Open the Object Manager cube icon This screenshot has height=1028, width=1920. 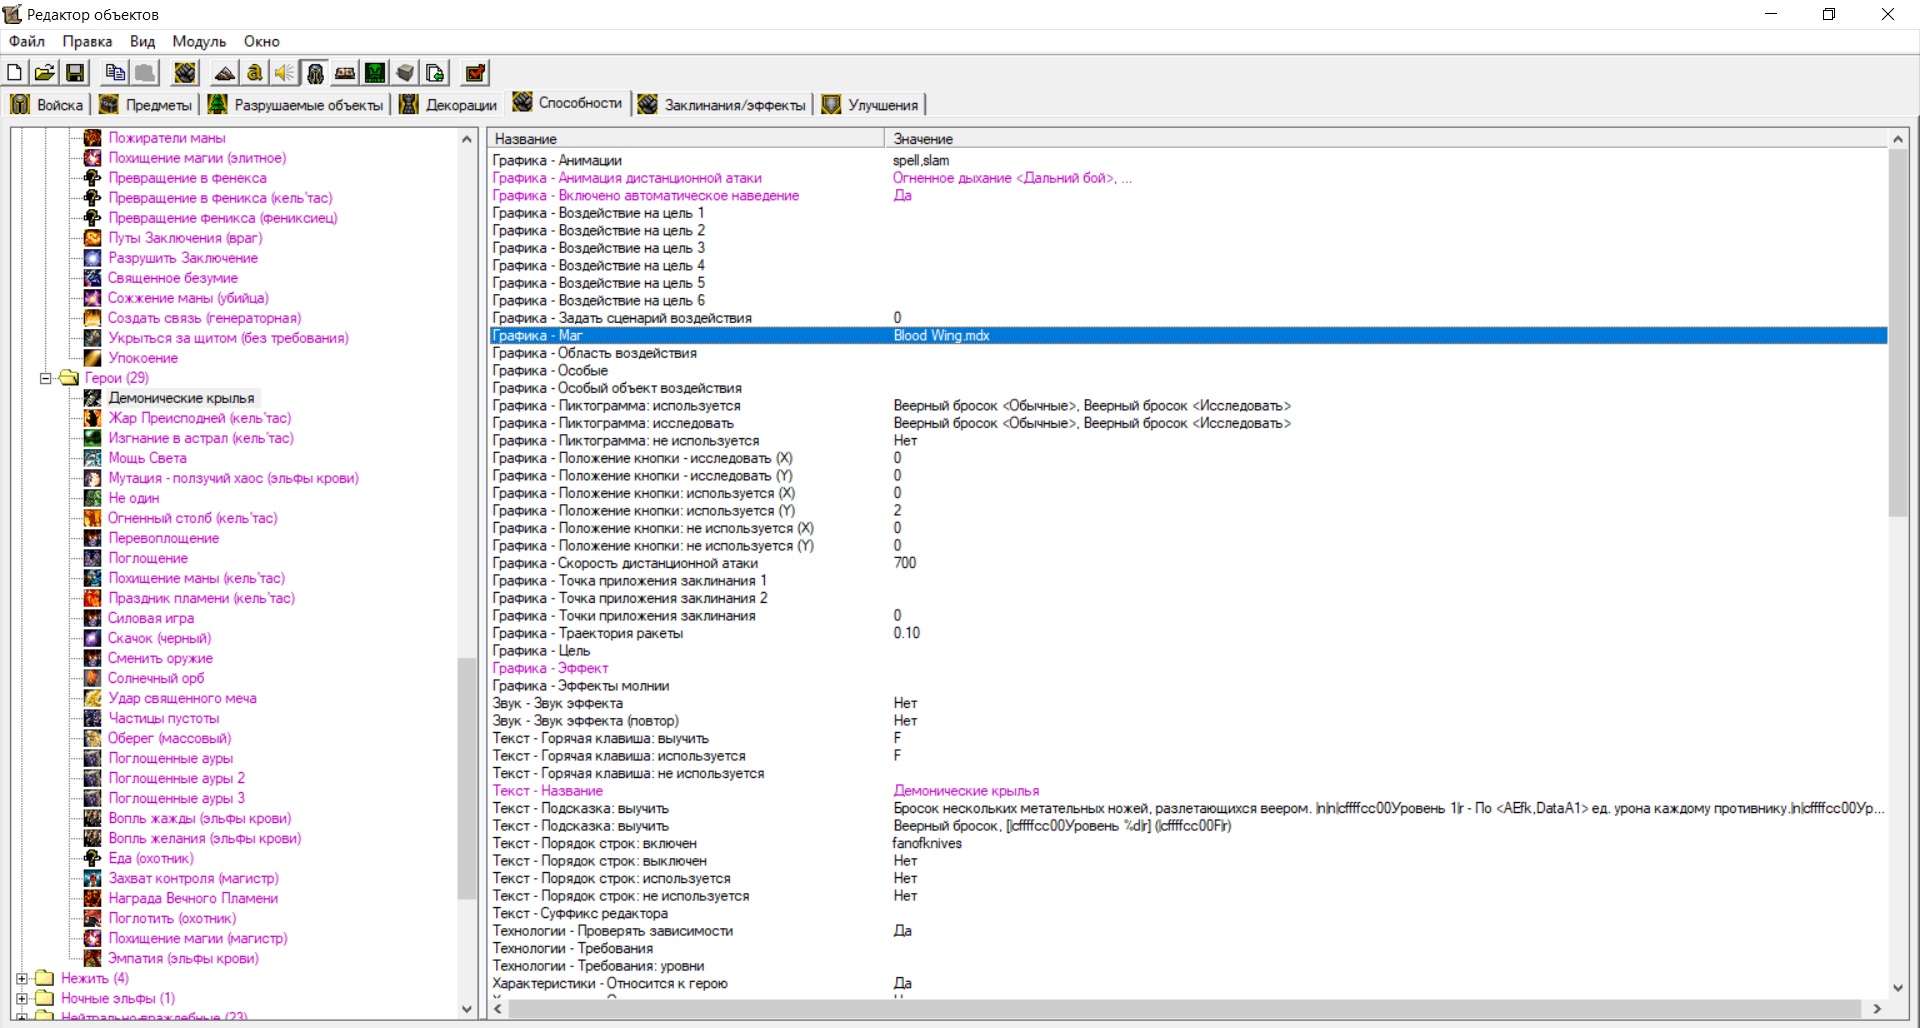405,73
